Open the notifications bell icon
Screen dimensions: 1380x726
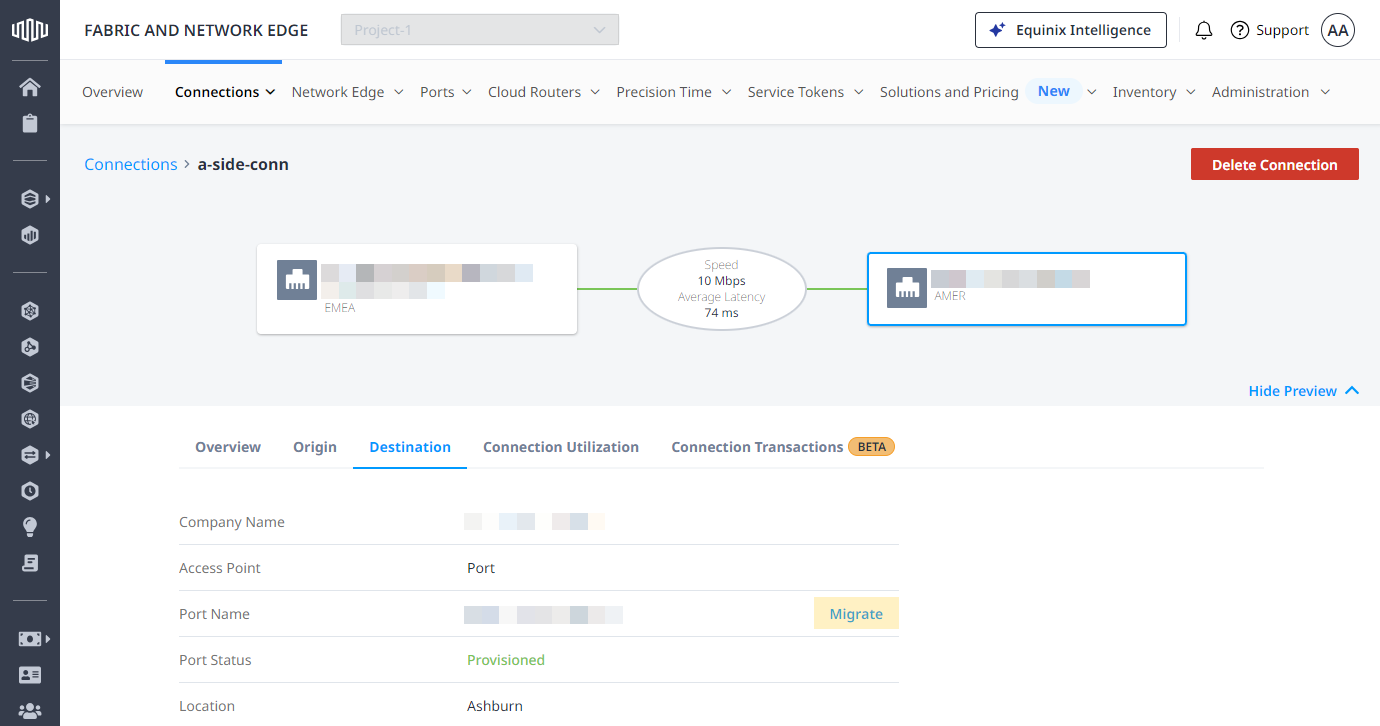[x=1204, y=30]
